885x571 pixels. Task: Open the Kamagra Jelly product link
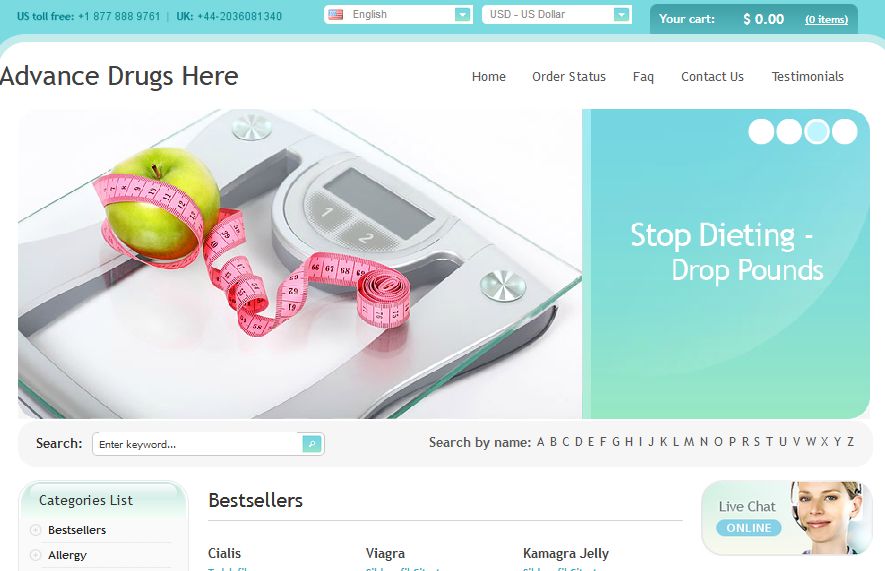pos(566,554)
